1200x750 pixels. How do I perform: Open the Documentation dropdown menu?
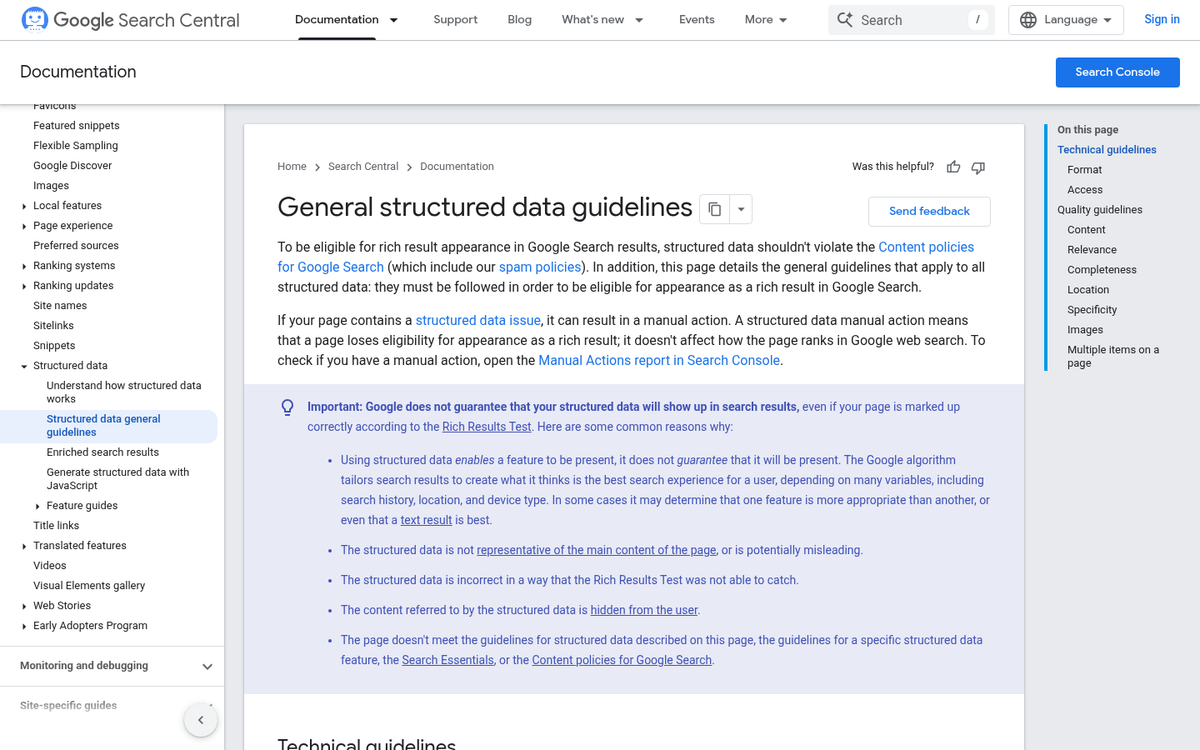[x=394, y=20]
